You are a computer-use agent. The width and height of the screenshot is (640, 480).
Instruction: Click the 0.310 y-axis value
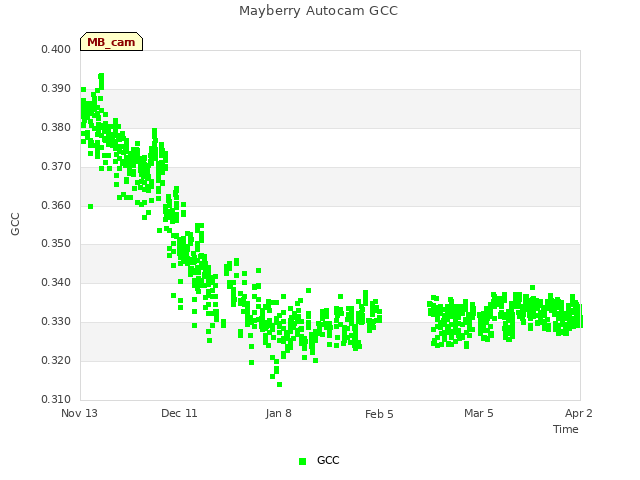click(x=56, y=399)
